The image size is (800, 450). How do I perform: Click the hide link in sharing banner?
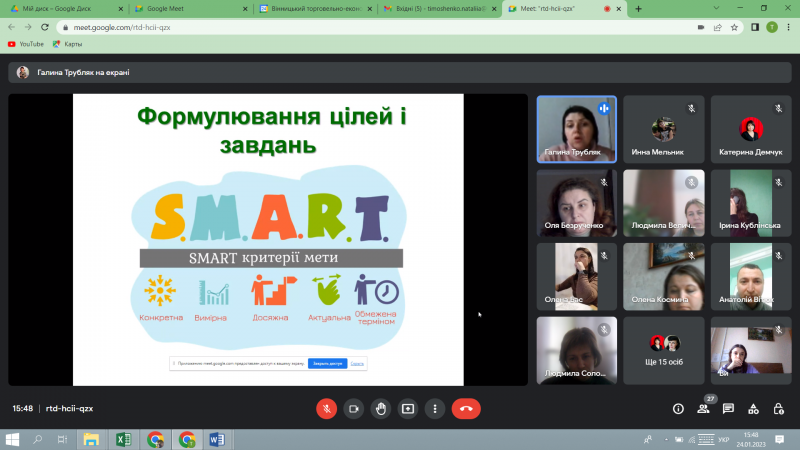[357, 363]
